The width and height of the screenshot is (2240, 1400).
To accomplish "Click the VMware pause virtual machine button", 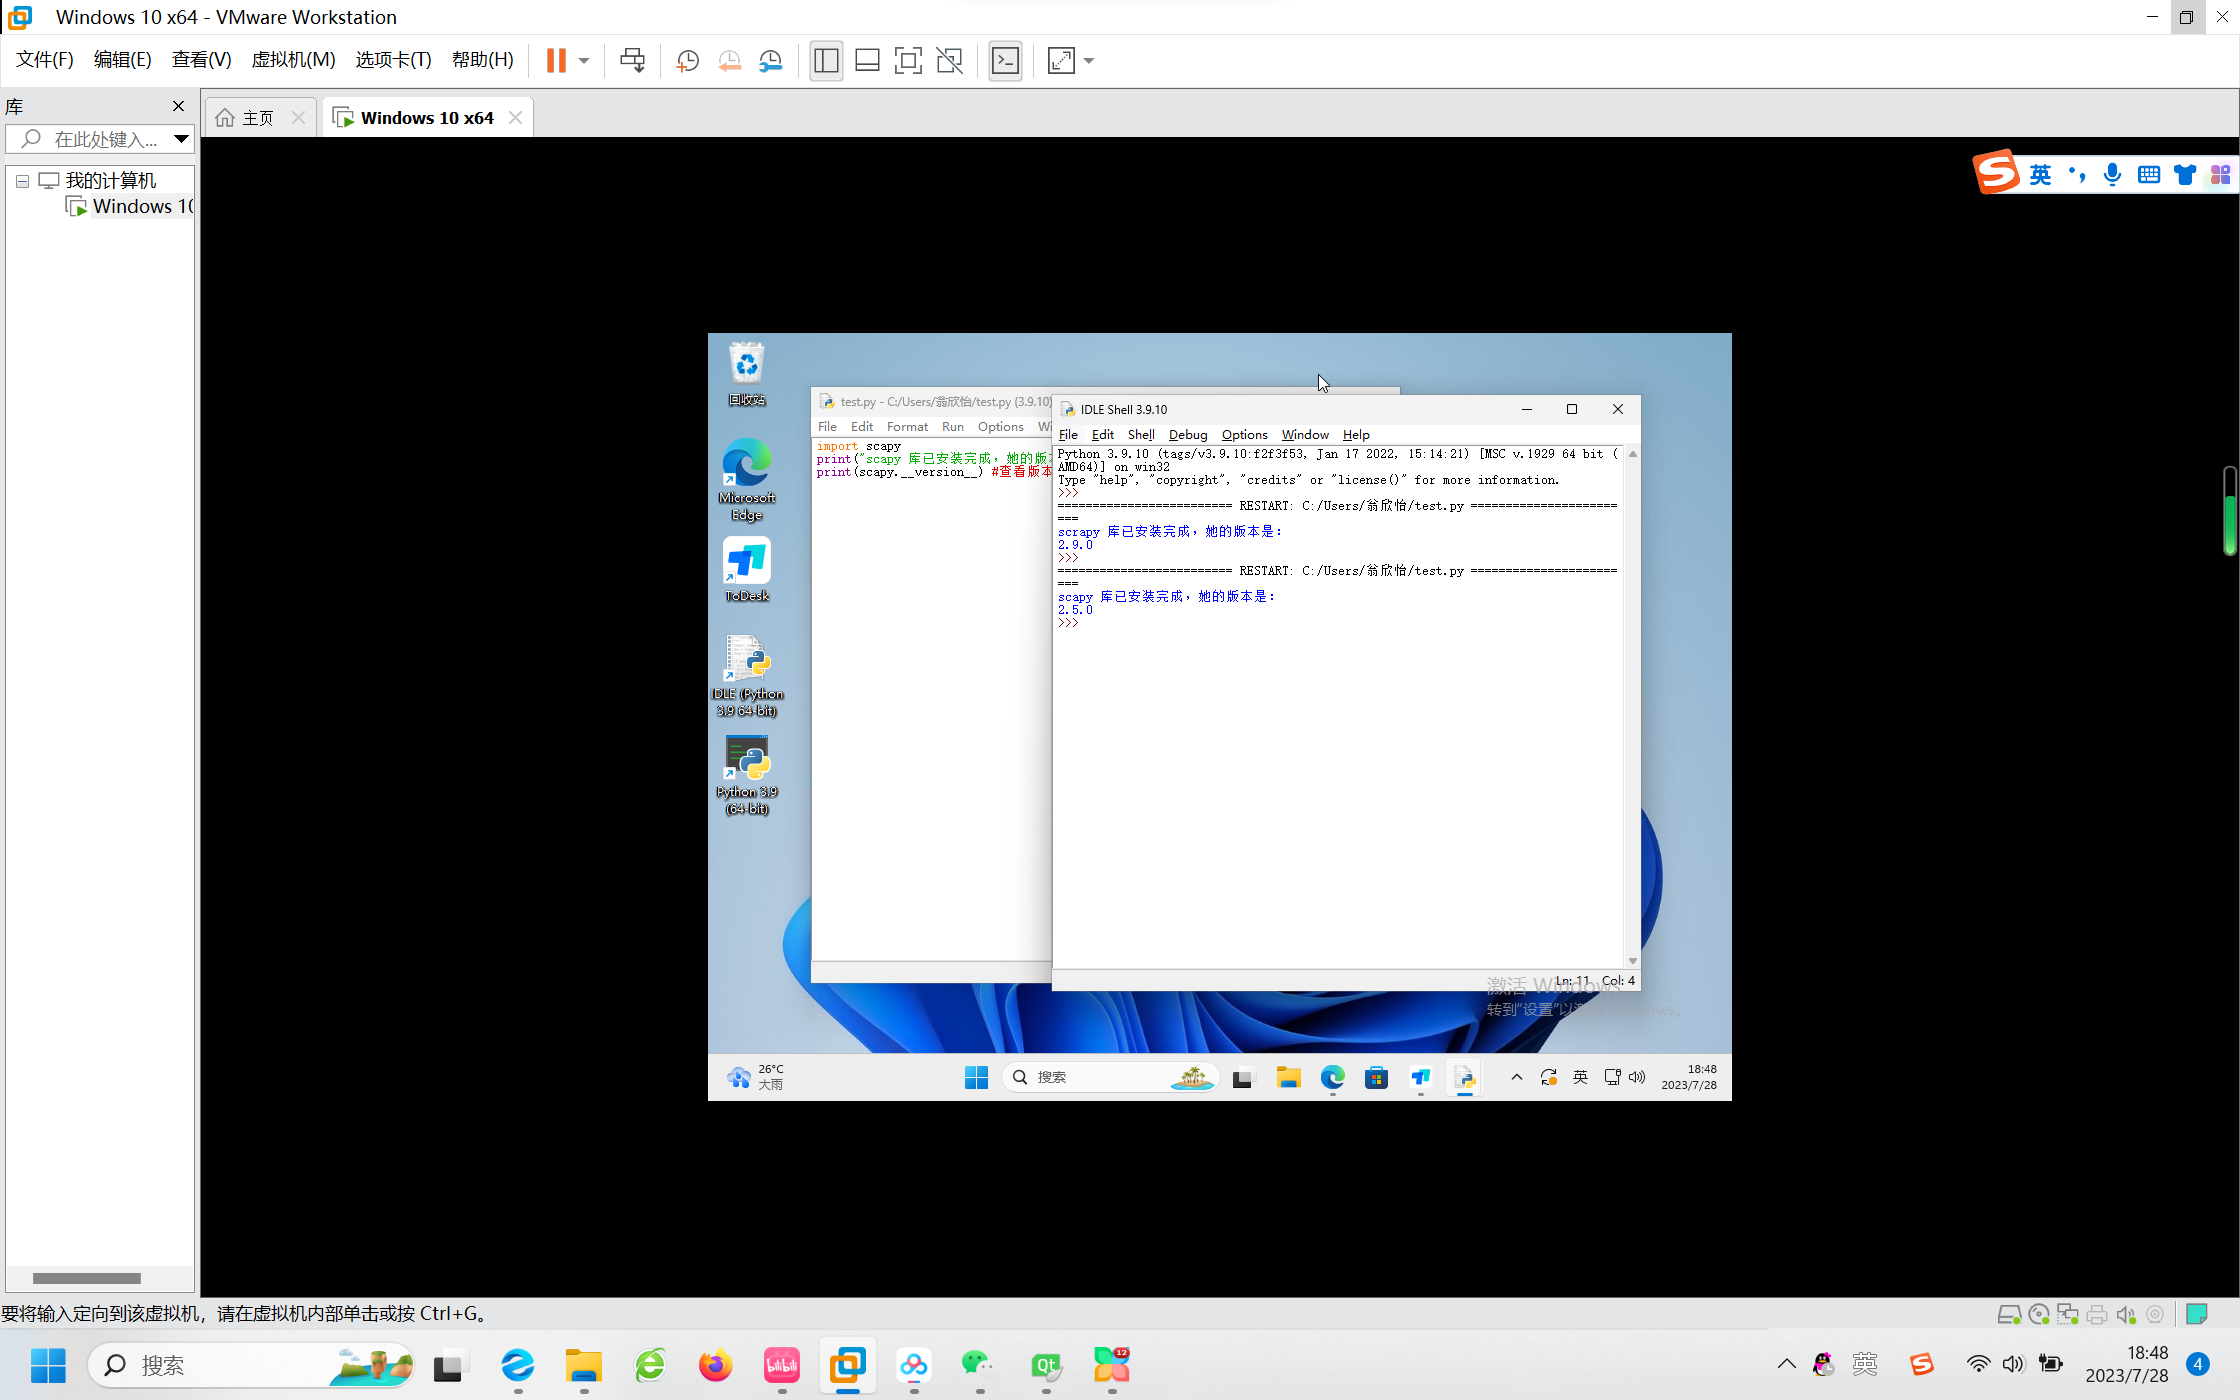I will (556, 61).
